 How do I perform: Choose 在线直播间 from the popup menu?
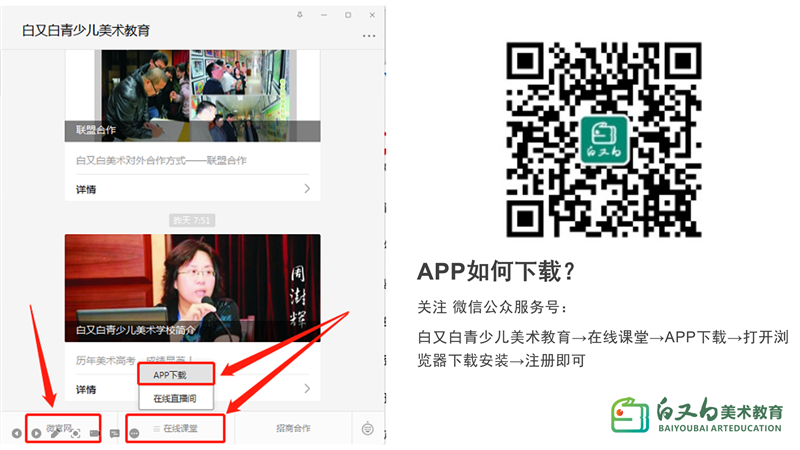pyautogui.click(x=176, y=398)
